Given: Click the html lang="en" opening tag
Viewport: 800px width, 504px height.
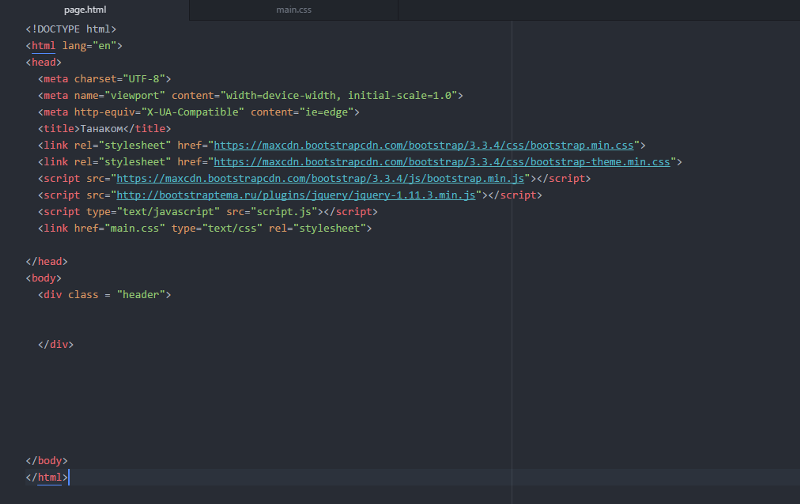Looking at the screenshot, I should tap(74, 46).
